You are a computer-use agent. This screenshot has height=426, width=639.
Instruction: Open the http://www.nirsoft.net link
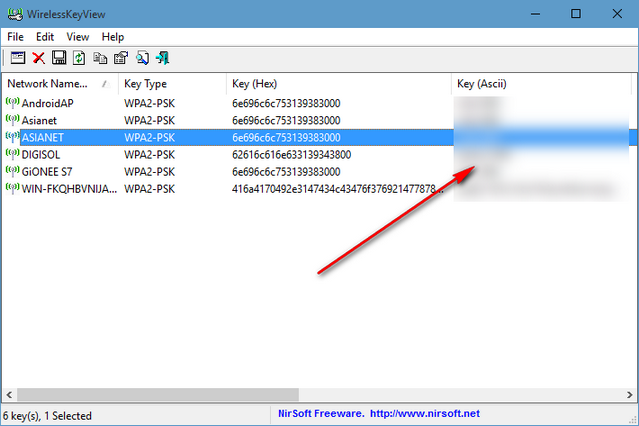pos(425,414)
